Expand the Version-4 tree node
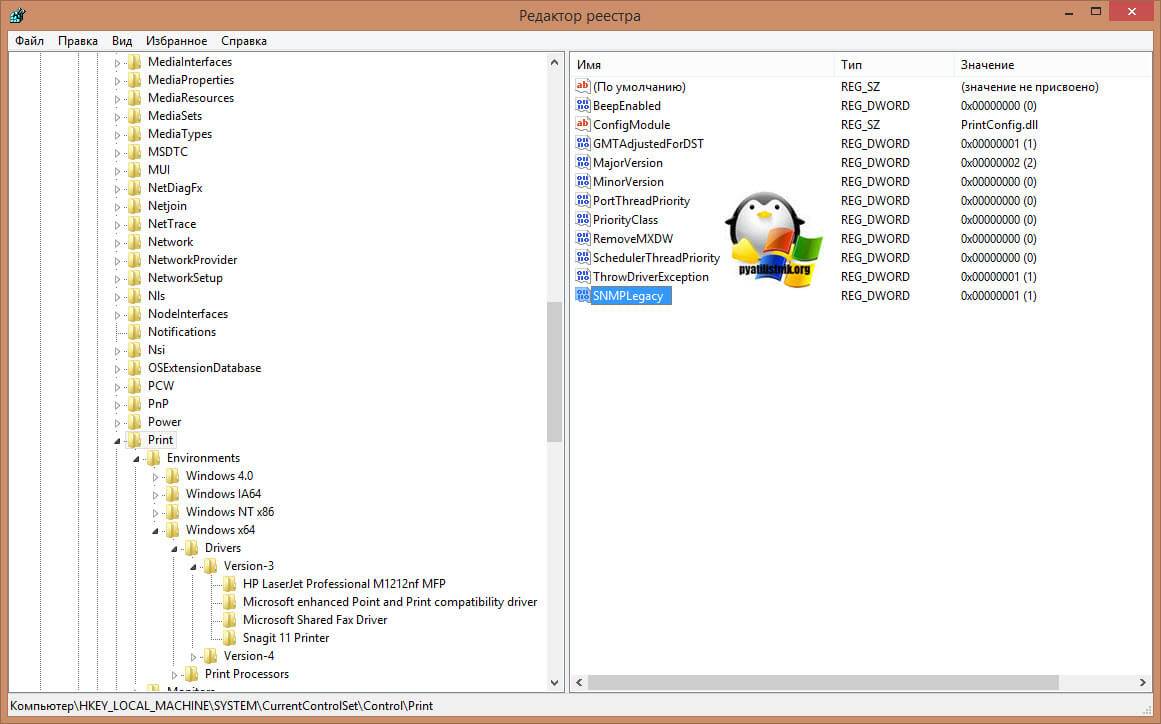Image resolution: width=1161 pixels, height=724 pixels. pyautogui.click(x=193, y=657)
